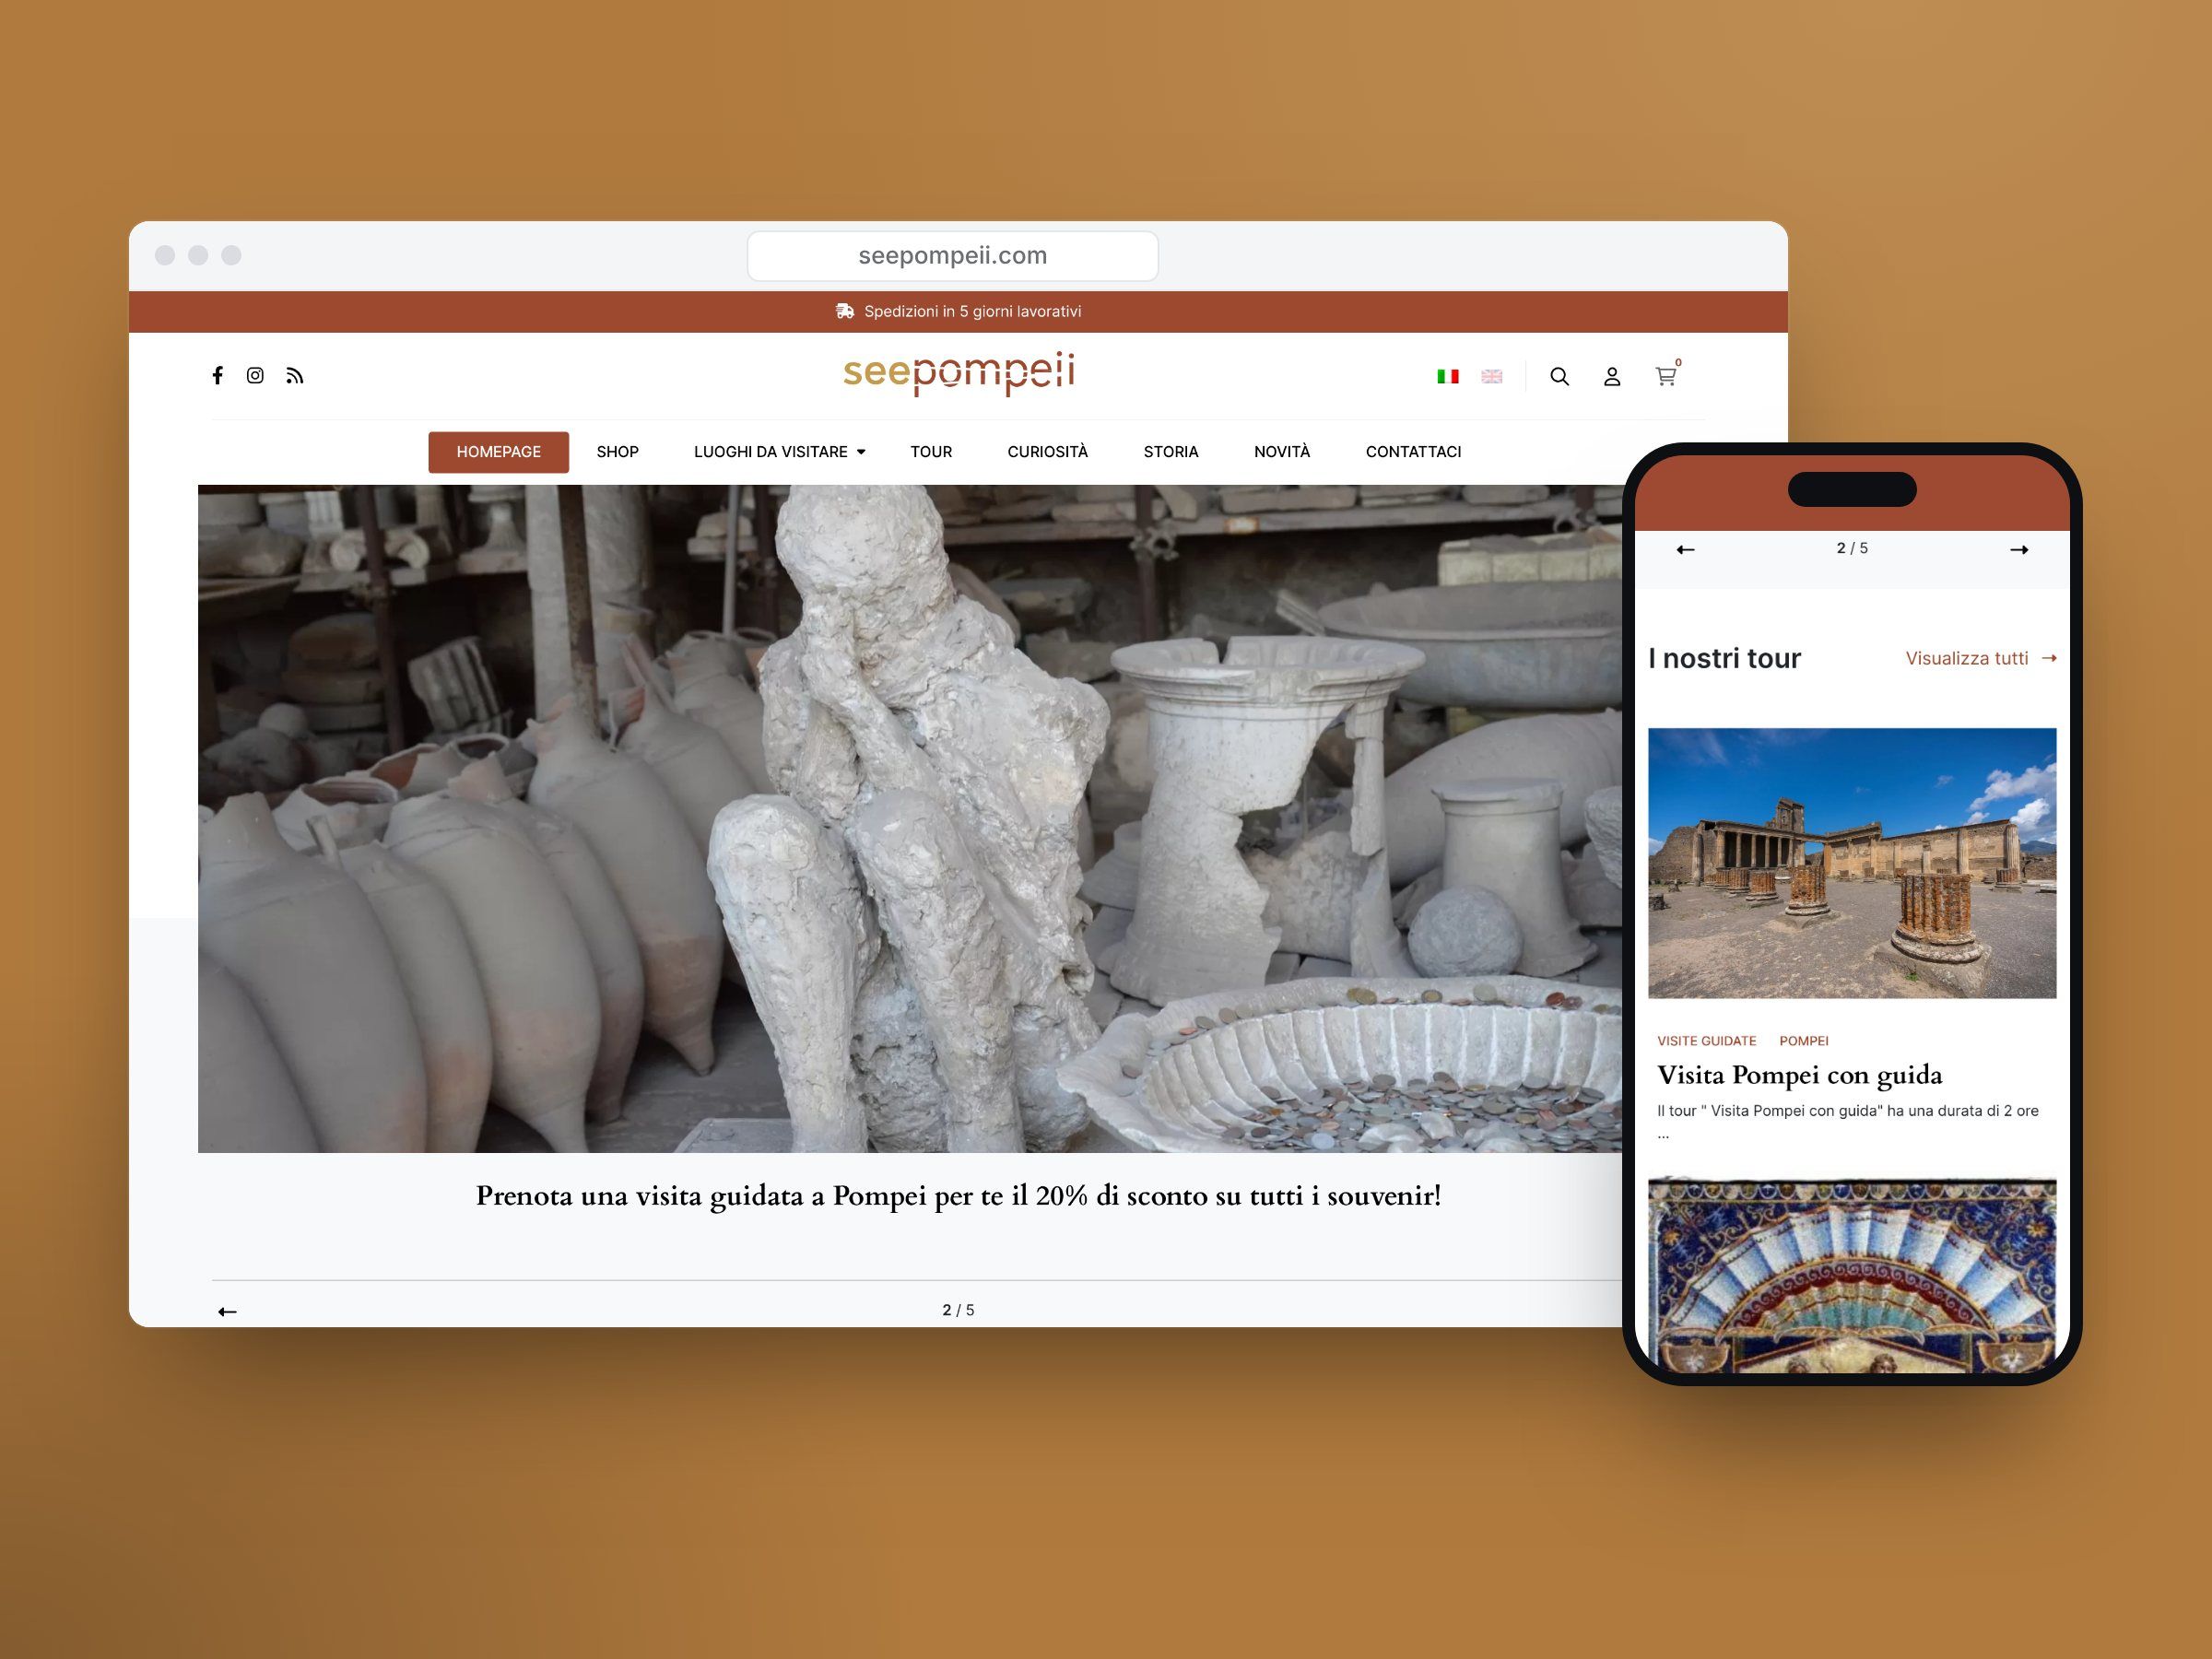Click the 2 / 5 counter on phone
This screenshot has width=2212, height=1659.
coord(1852,548)
